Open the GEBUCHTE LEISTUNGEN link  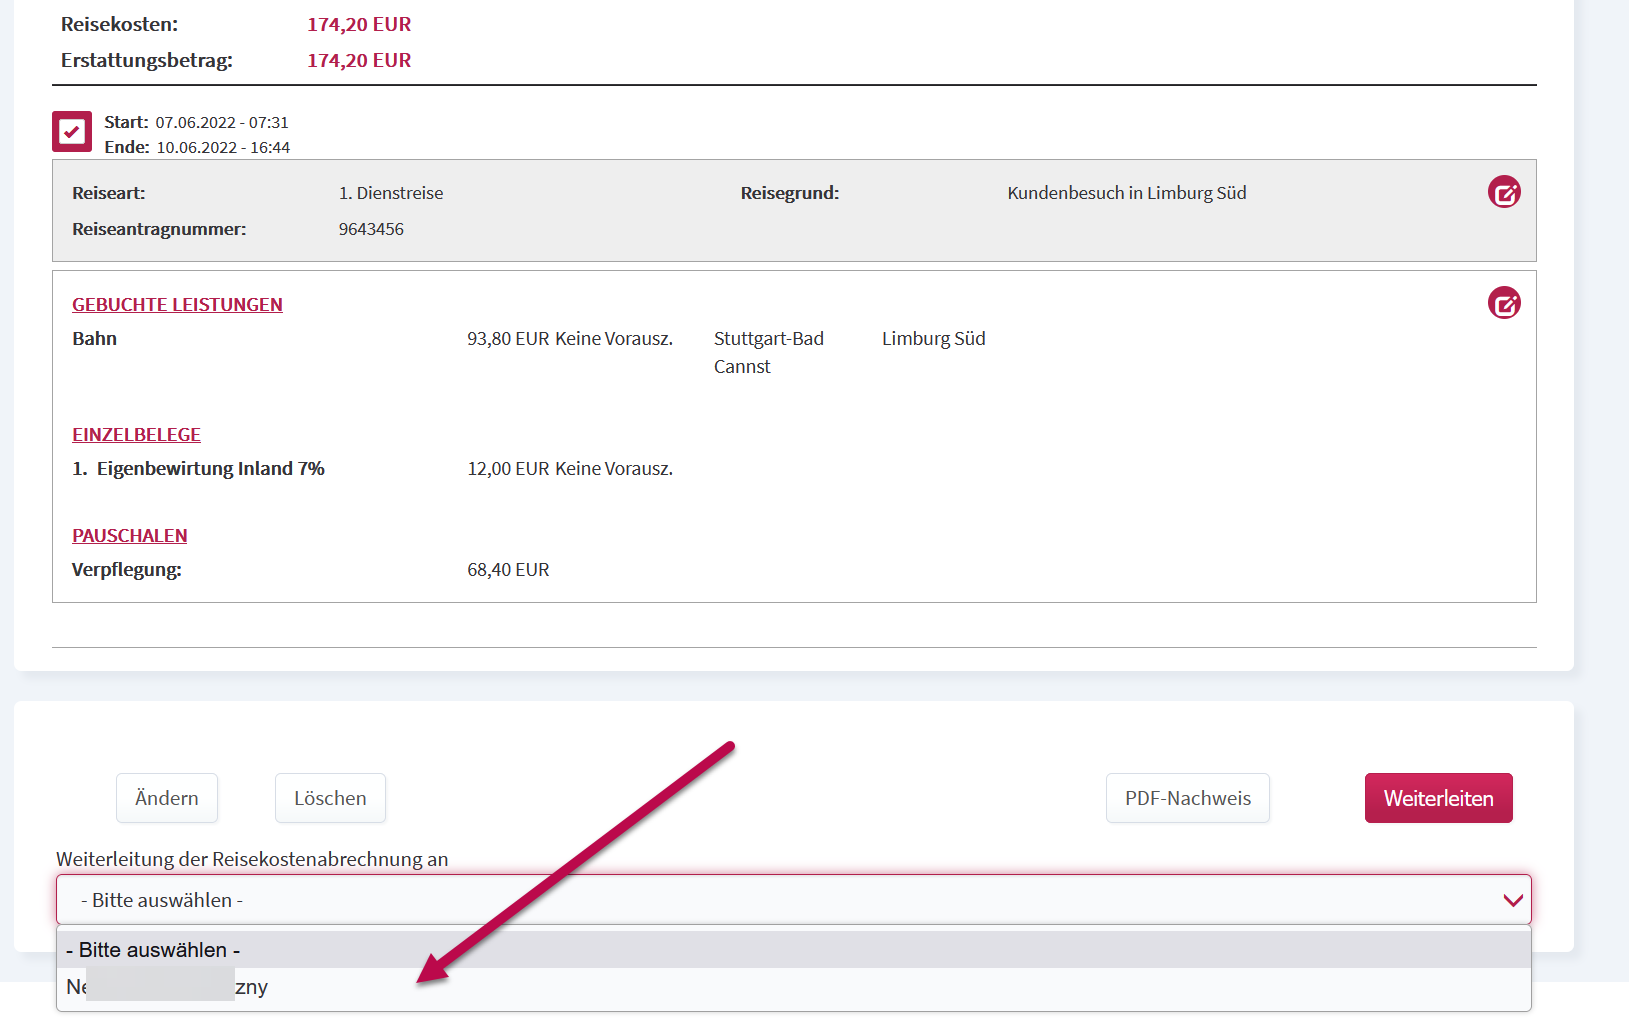coord(177,305)
